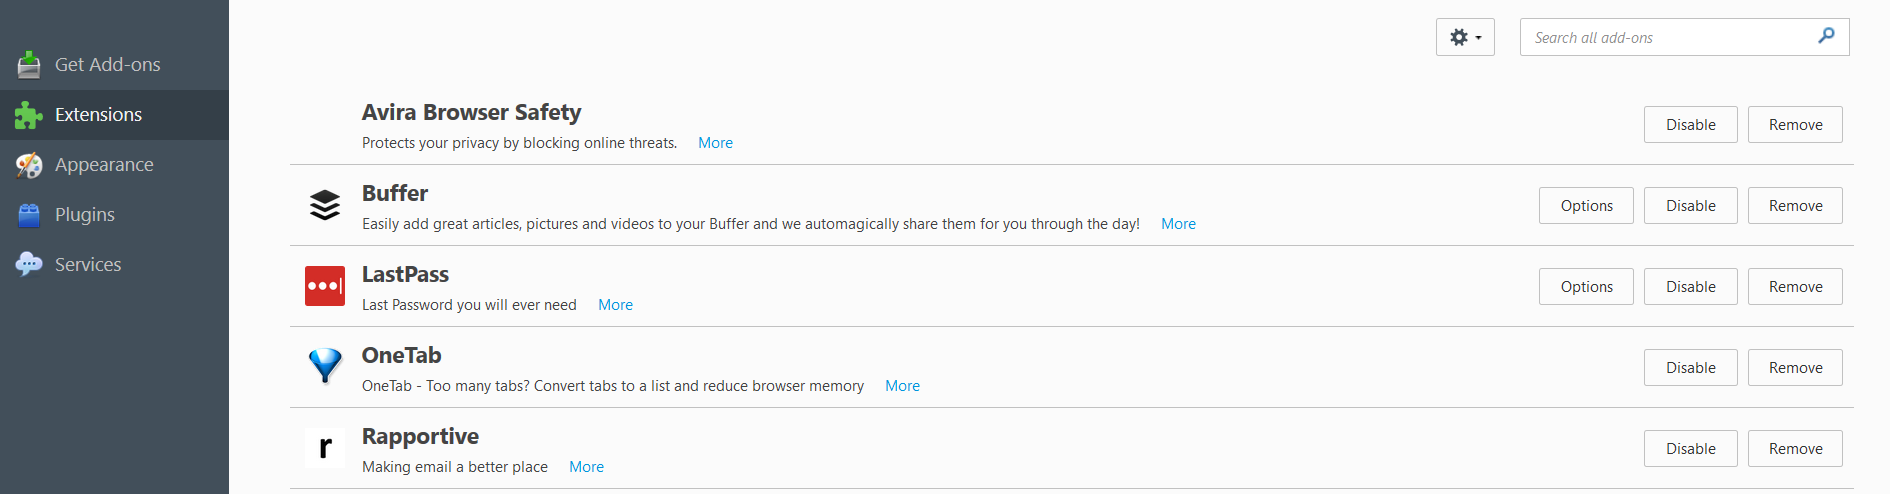Select the Rapportive 'r' logo icon
The image size is (1890, 494).
click(x=325, y=448)
